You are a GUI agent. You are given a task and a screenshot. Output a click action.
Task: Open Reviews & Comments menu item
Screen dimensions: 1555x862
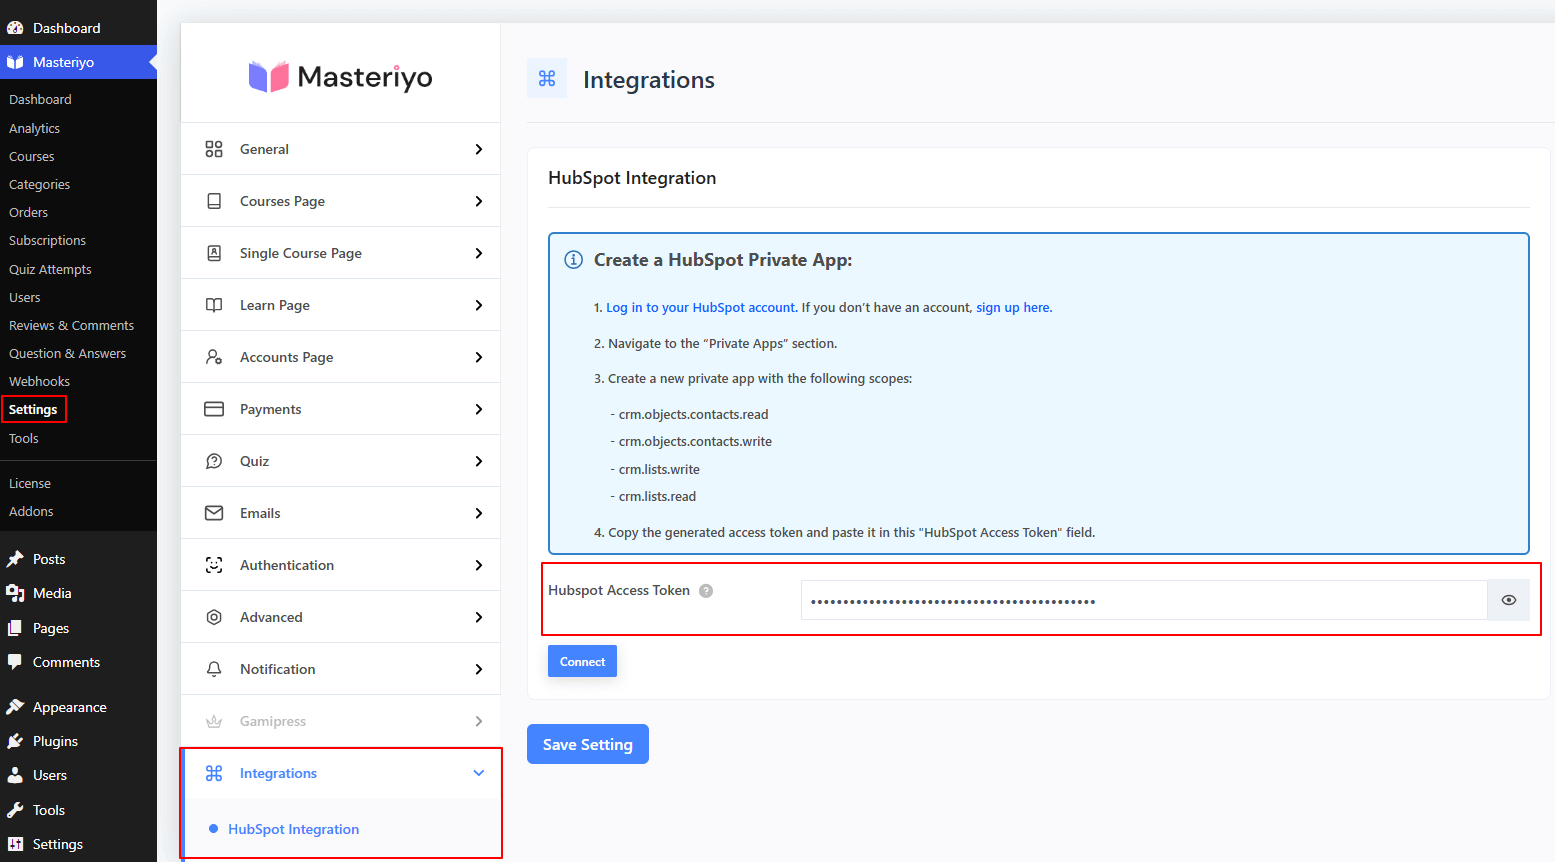(x=71, y=325)
